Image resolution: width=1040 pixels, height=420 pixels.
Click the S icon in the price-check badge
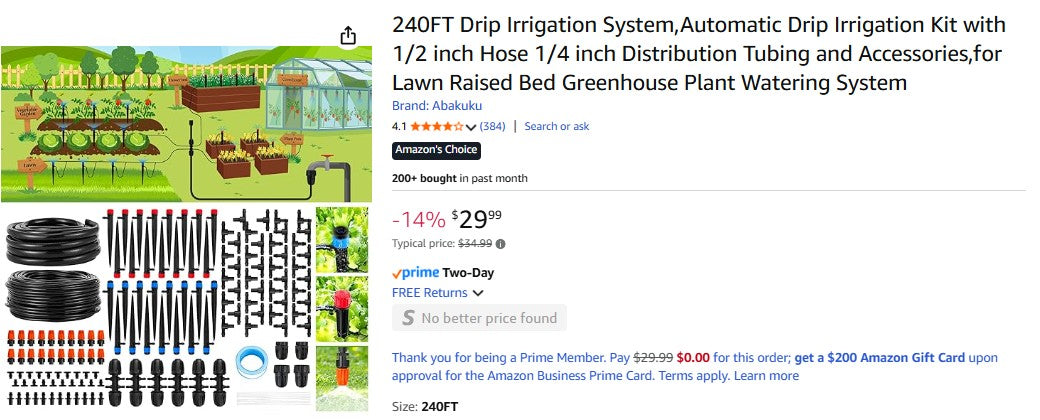pos(407,318)
